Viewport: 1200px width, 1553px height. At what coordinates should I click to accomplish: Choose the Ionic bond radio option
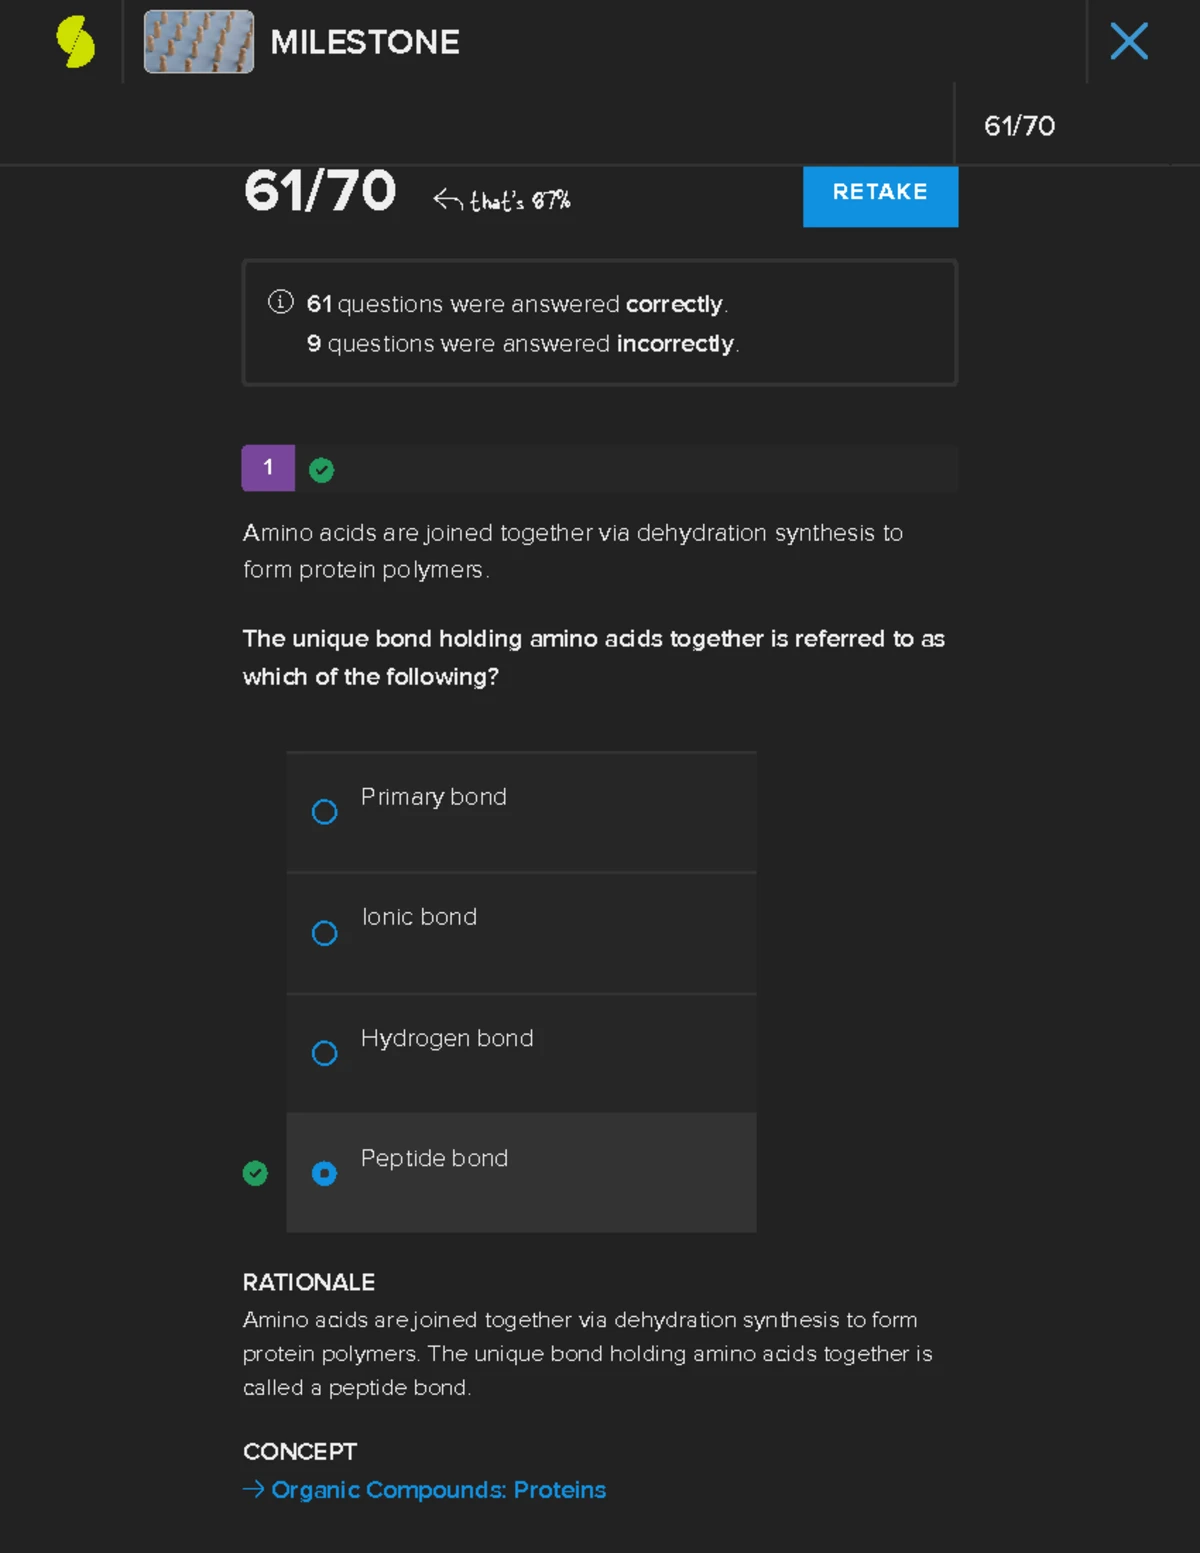(324, 933)
